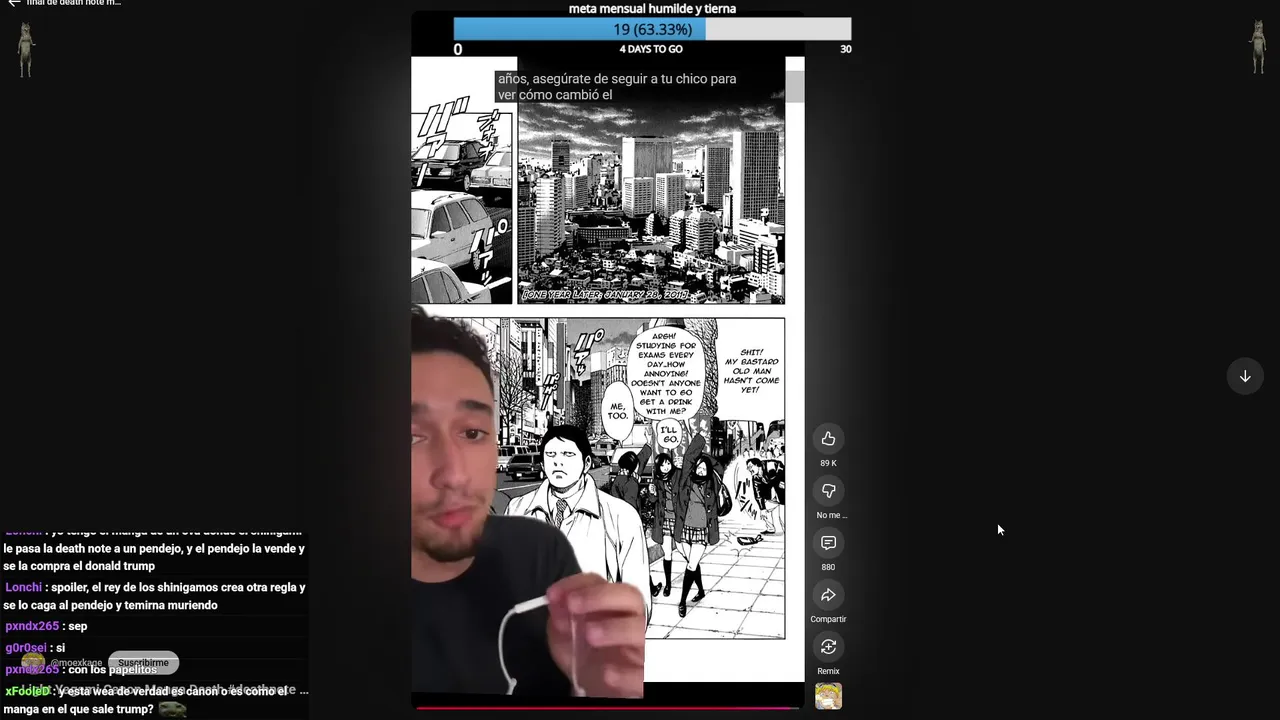Viewport: 1280px width, 720px height.
Task: Click xFooleD username in chat
Action: pyautogui.click(x=27, y=691)
